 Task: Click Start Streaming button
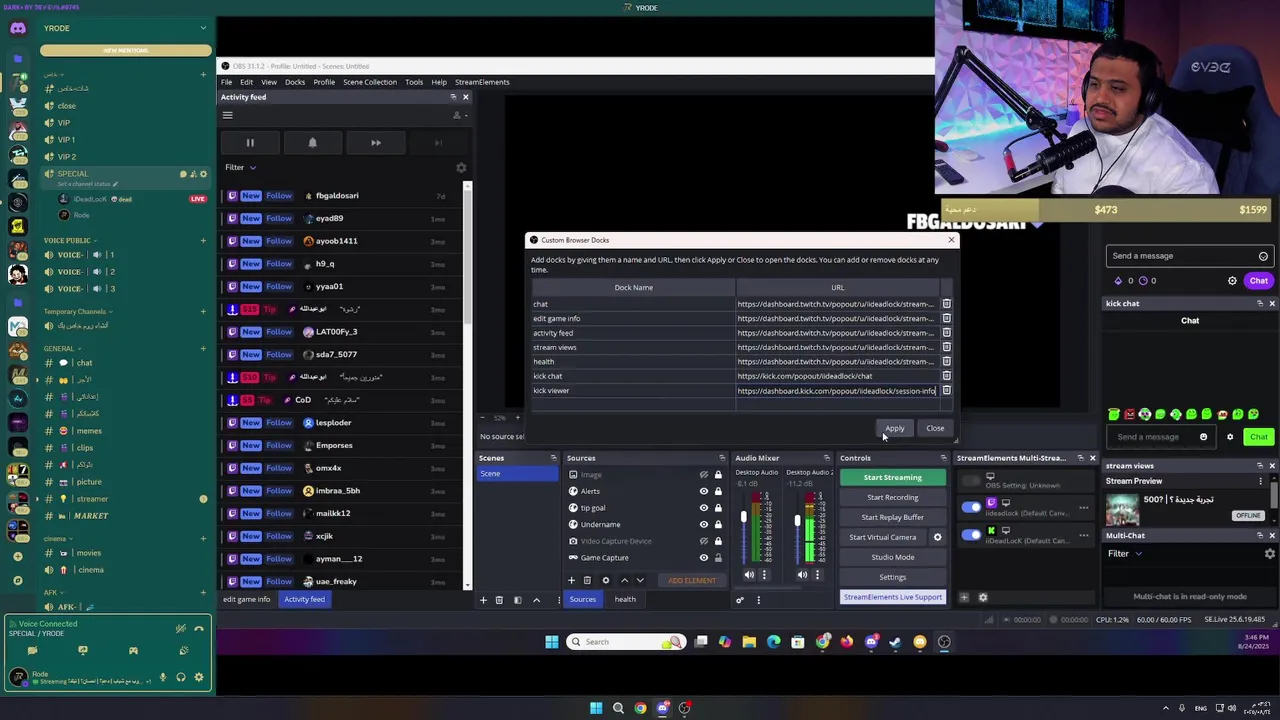pos(893,477)
